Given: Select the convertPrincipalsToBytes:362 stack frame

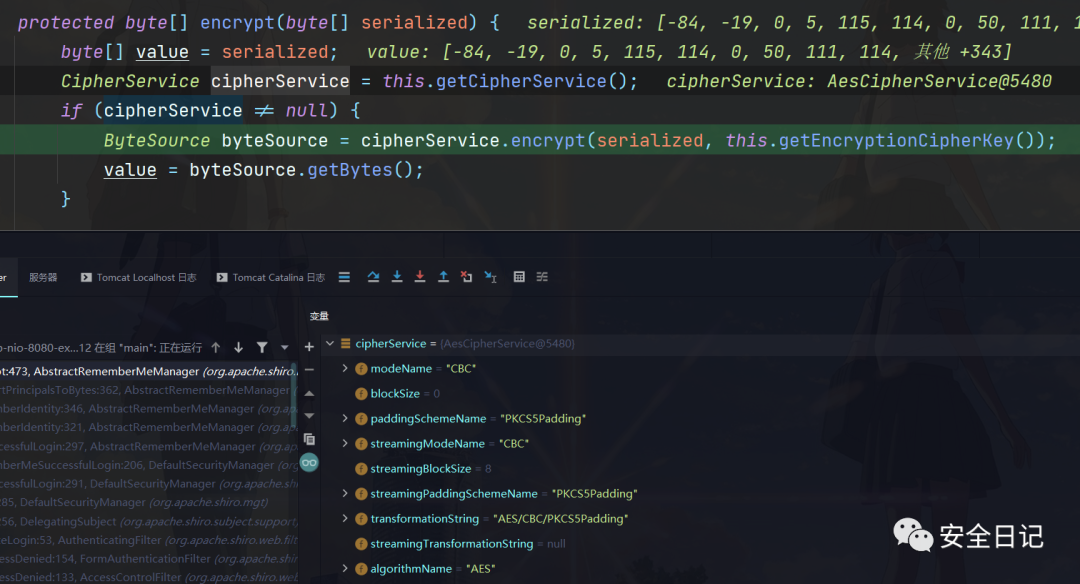Looking at the screenshot, I should pyautogui.click(x=148, y=390).
